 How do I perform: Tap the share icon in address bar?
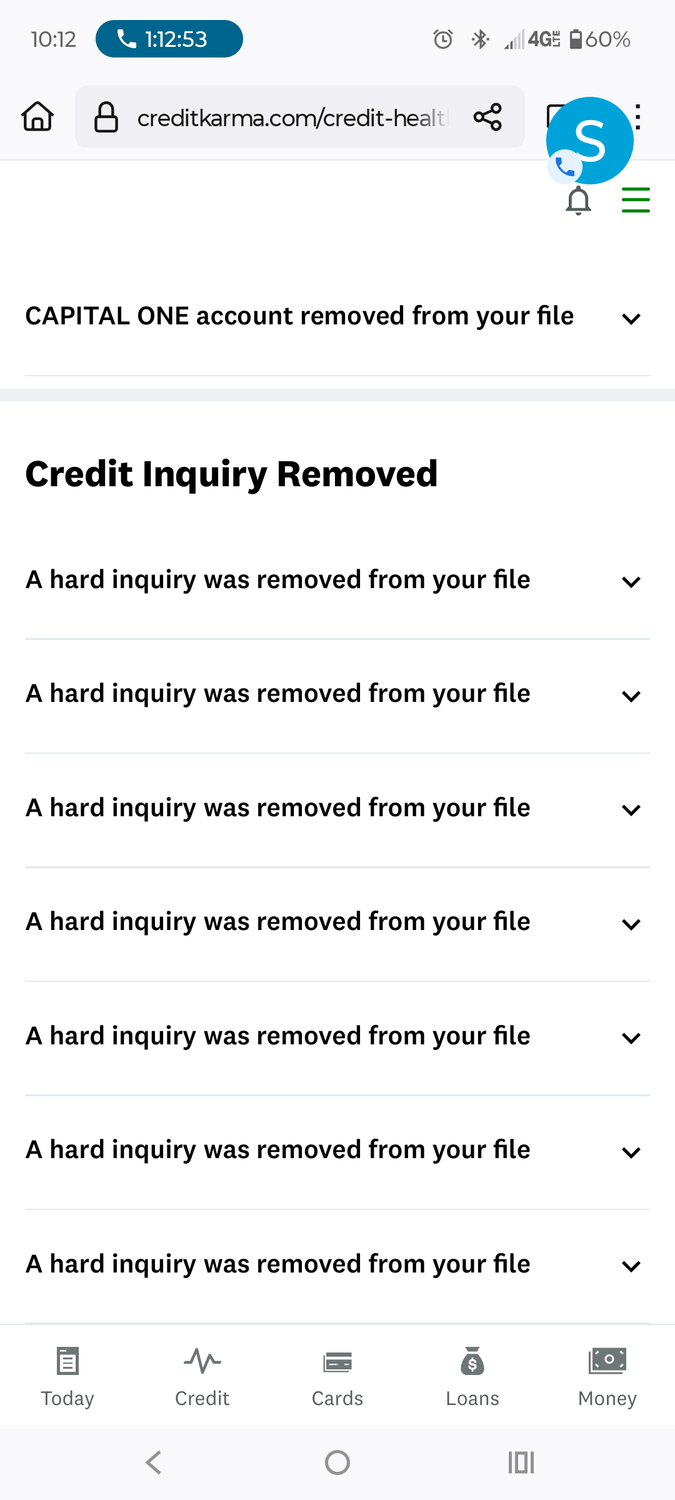[x=488, y=118]
